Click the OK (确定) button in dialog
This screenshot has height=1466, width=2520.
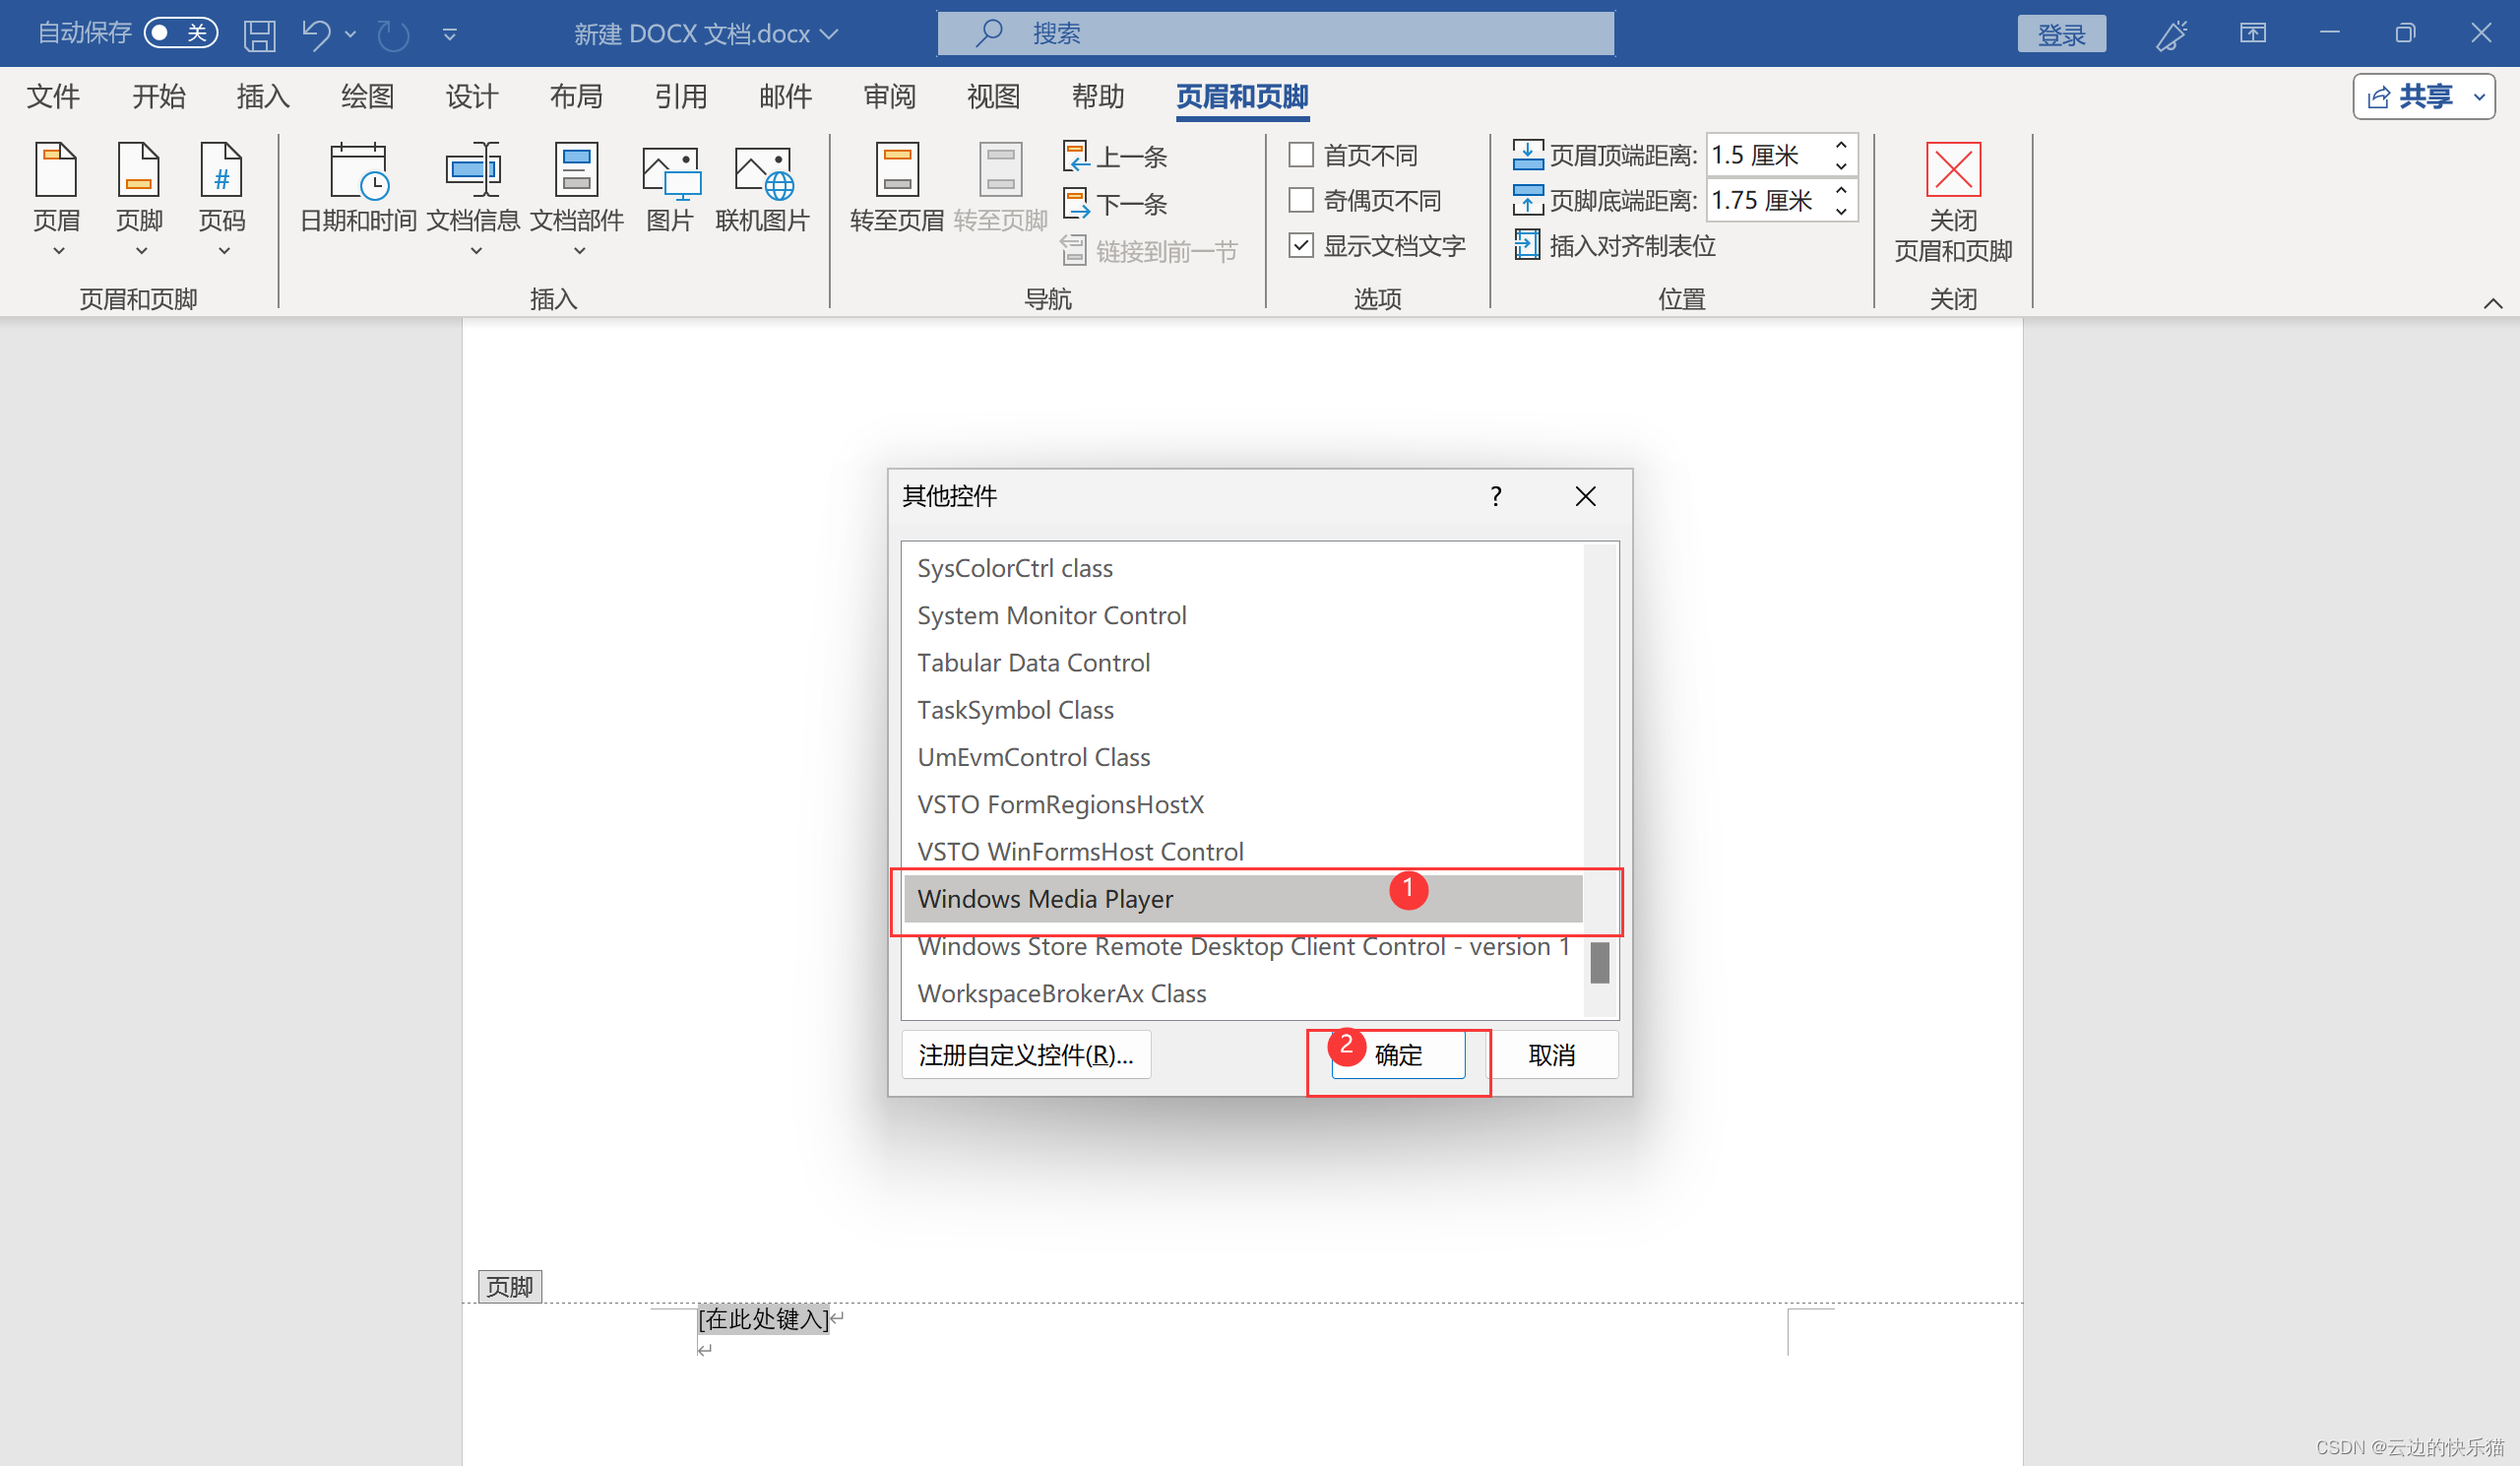[1398, 1055]
